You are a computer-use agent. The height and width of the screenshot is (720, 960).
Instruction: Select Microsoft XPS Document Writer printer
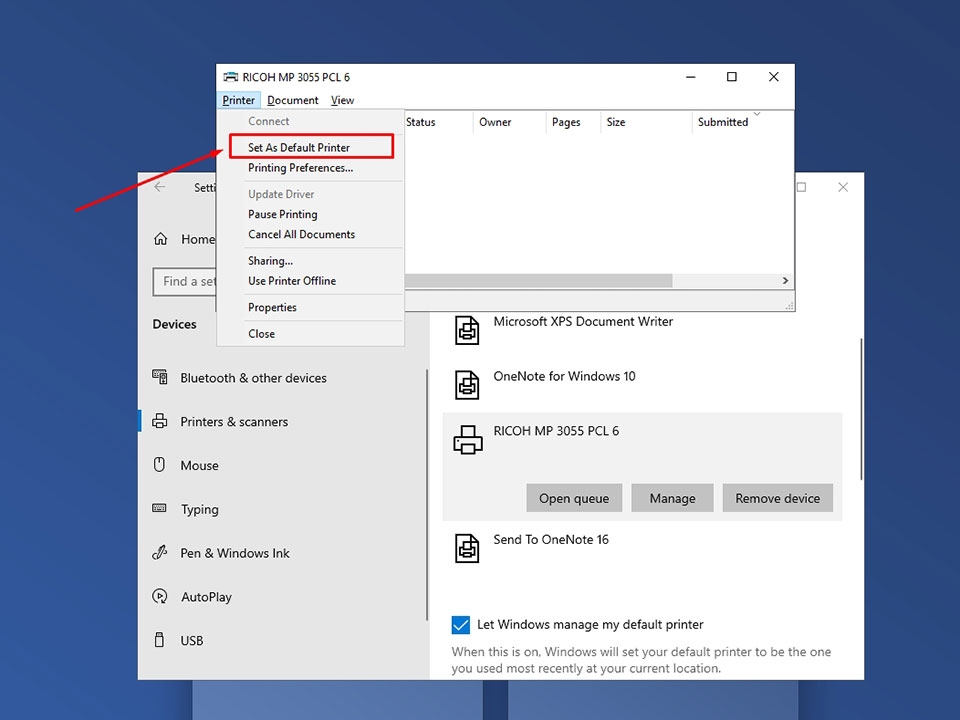(x=583, y=321)
